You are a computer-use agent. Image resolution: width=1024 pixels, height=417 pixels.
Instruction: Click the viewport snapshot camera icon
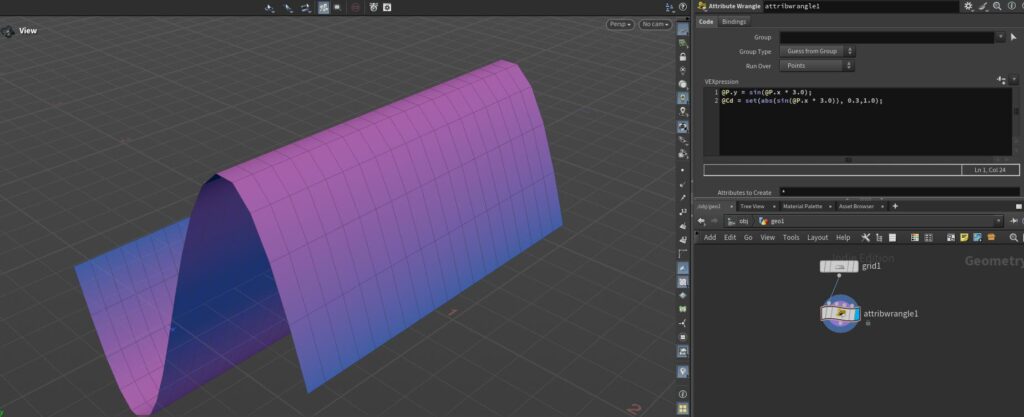(x=388, y=7)
